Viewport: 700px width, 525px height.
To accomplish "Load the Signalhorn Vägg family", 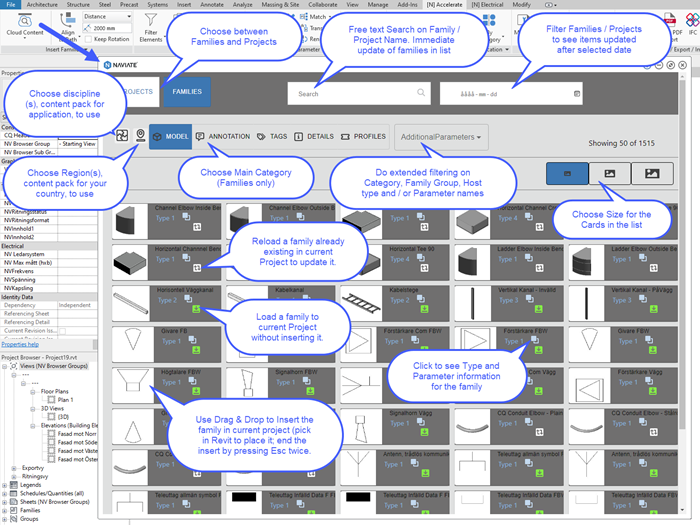I will click(x=425, y=432).
